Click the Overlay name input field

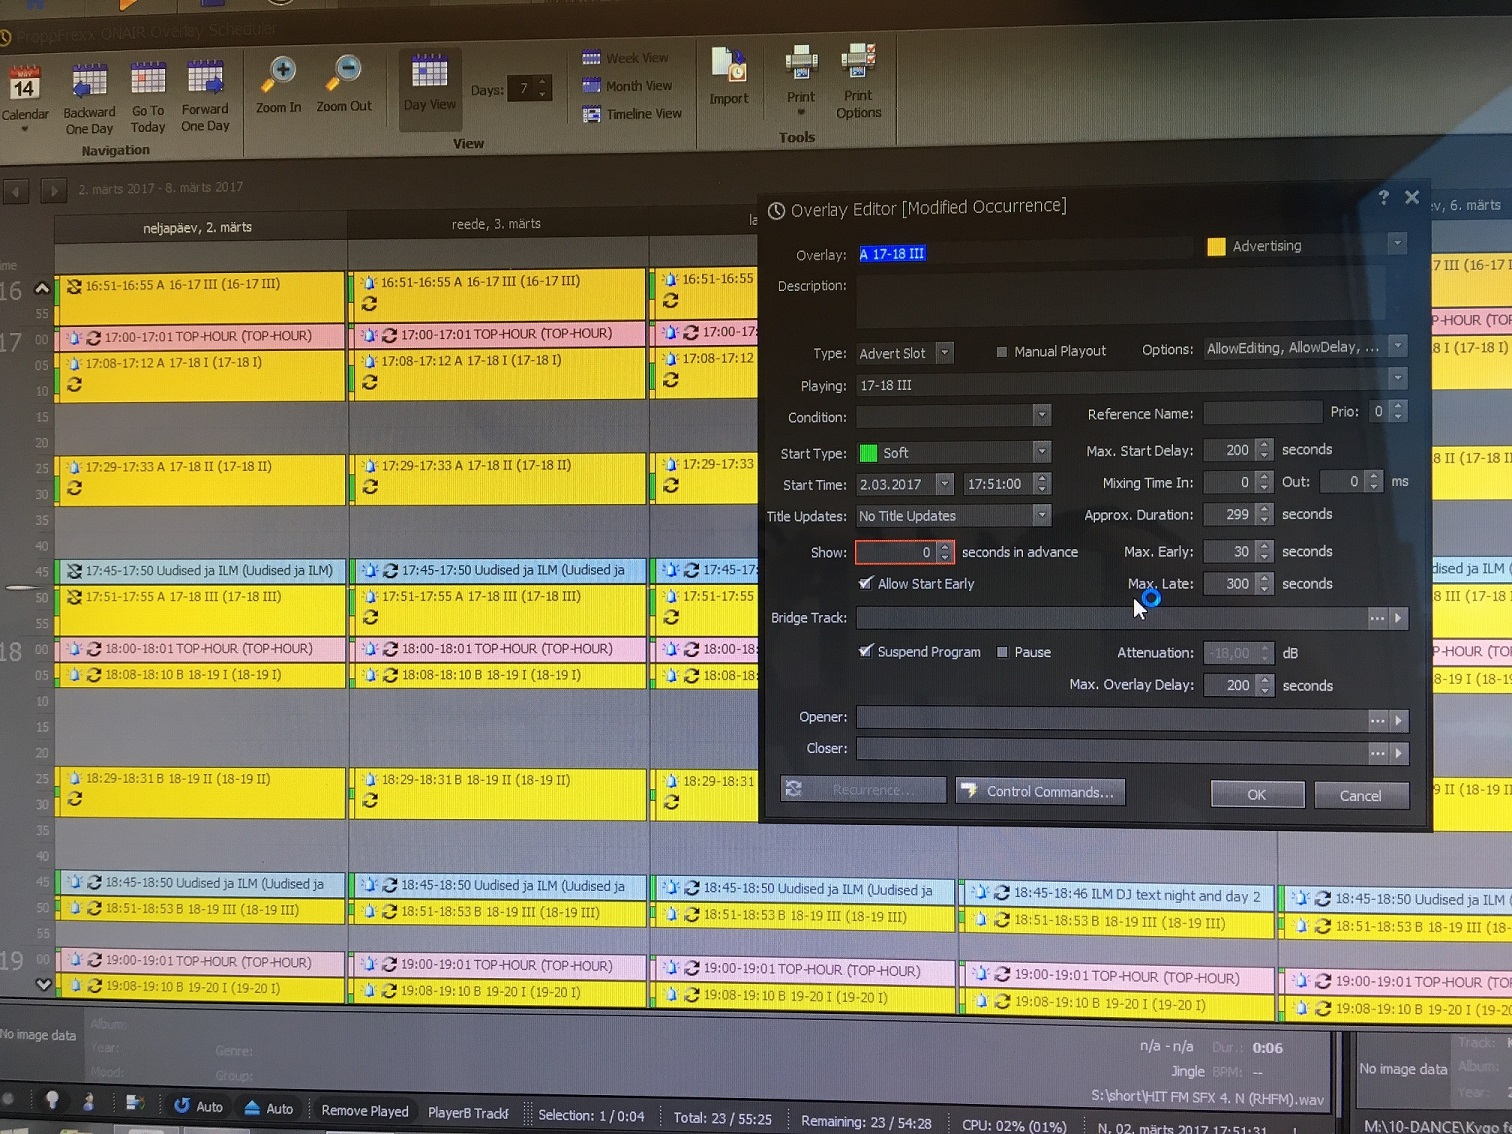point(1020,254)
